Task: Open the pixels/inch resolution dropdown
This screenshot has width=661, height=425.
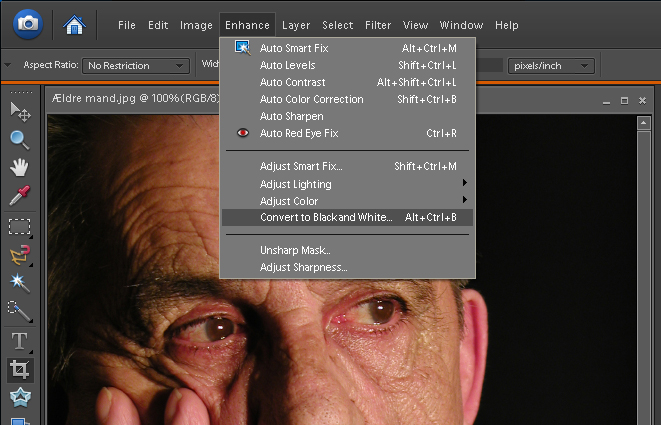Action: (551, 66)
